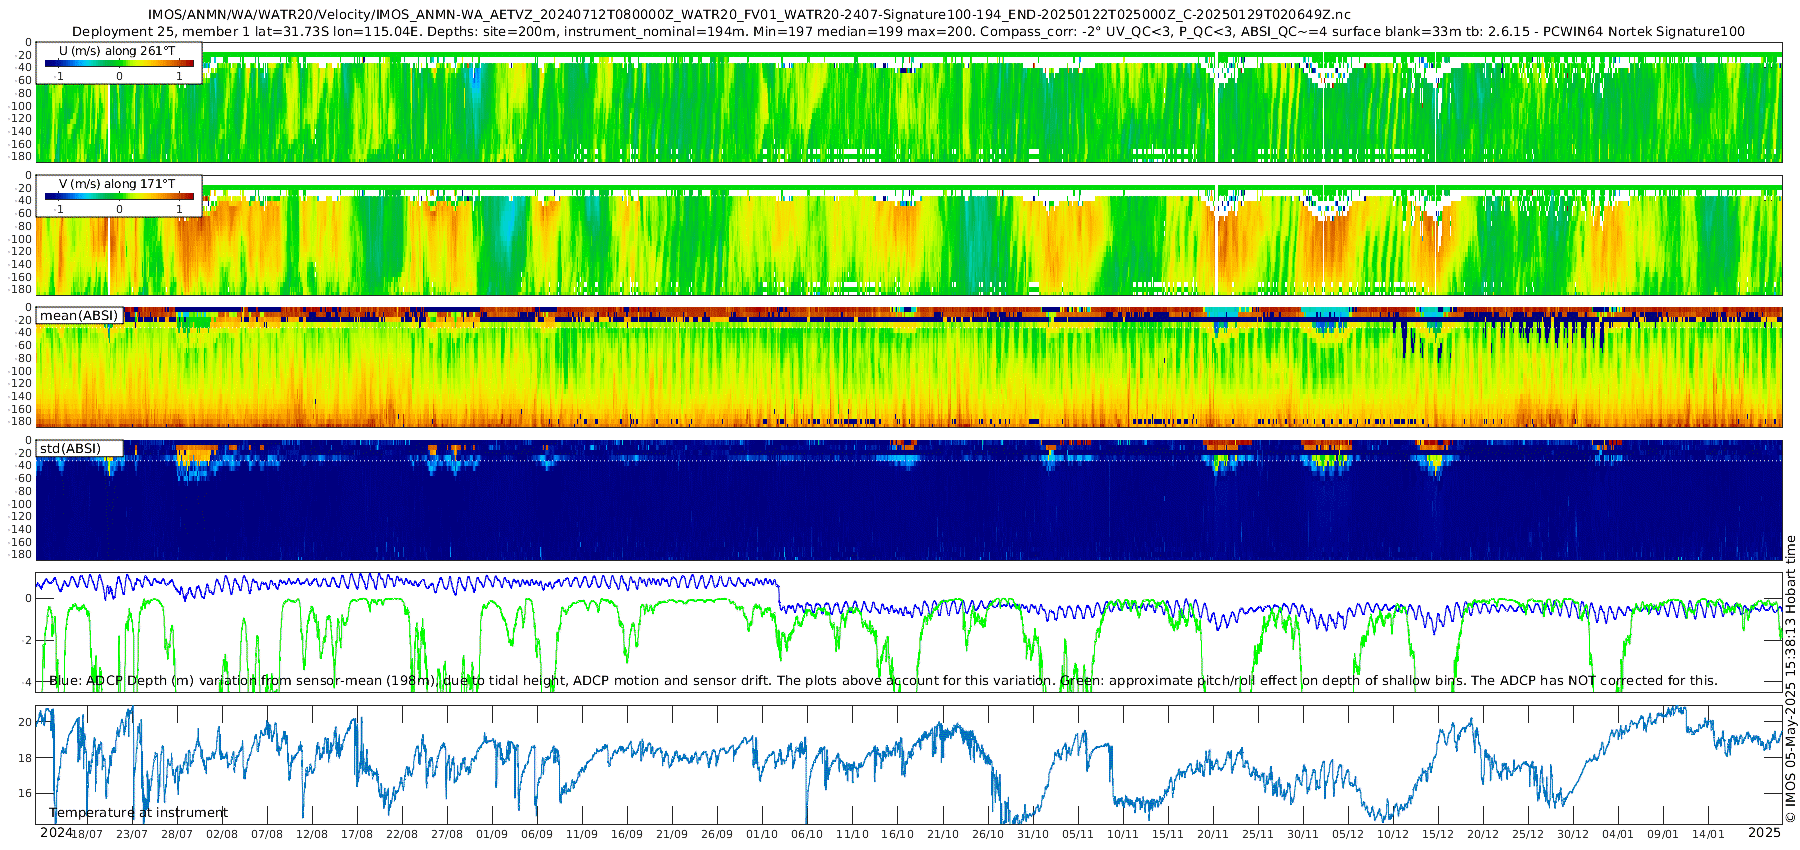Click the V velocity colorbar legend
Image resolution: width=1800 pixels, height=850 pixels.
click(119, 196)
